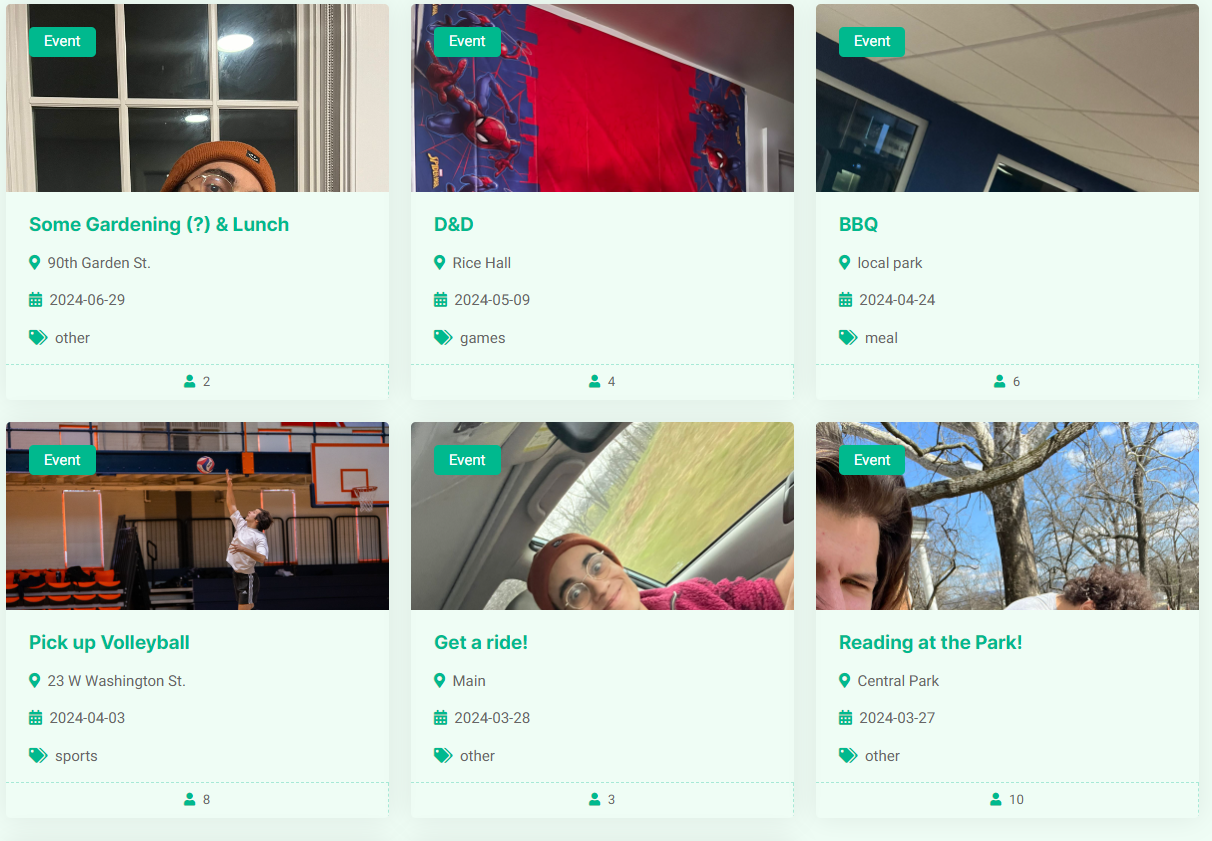Click the location pin icon beside Rice Hall
Image resolution: width=1212 pixels, height=841 pixels.
(439, 263)
